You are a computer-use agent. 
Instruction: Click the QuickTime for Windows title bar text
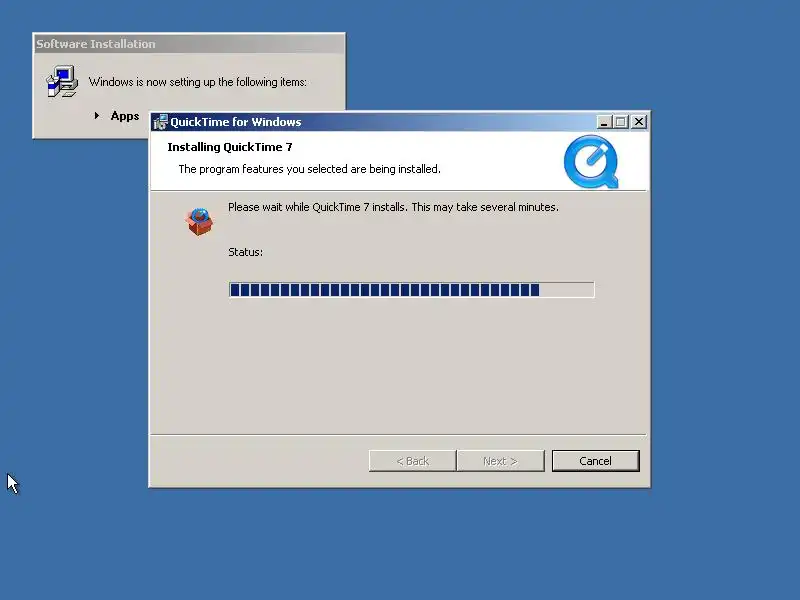[x=236, y=122]
